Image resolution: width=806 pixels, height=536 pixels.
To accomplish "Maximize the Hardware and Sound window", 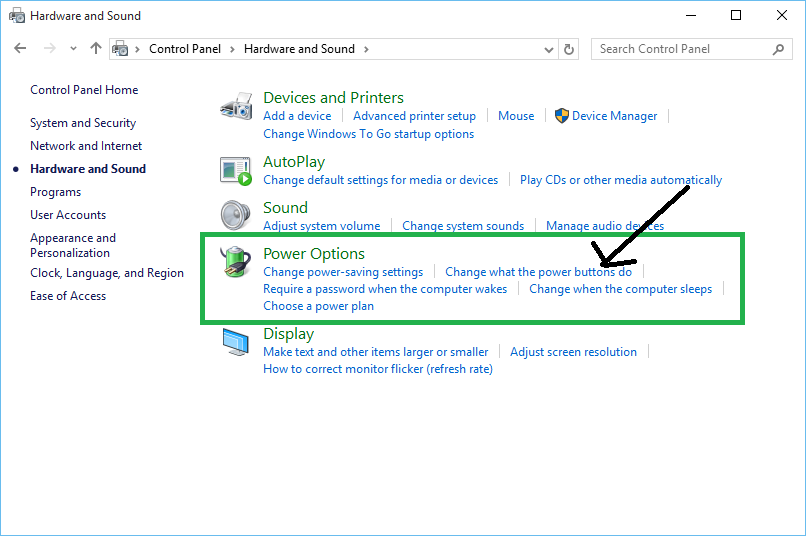I will tap(736, 15).
